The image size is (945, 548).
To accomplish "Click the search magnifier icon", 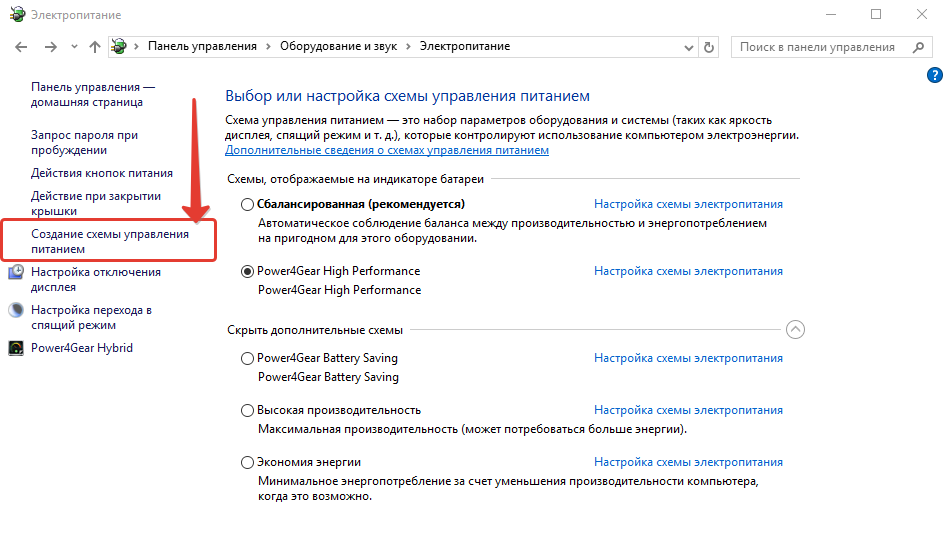I will [x=918, y=47].
